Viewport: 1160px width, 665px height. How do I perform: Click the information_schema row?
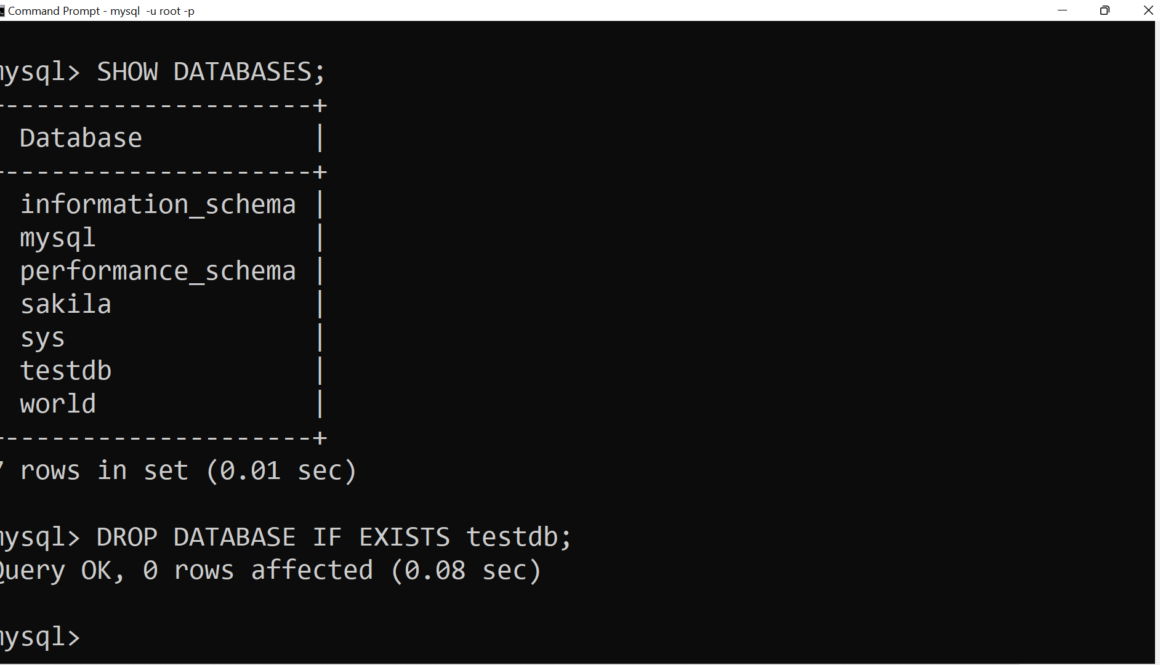tap(158, 205)
